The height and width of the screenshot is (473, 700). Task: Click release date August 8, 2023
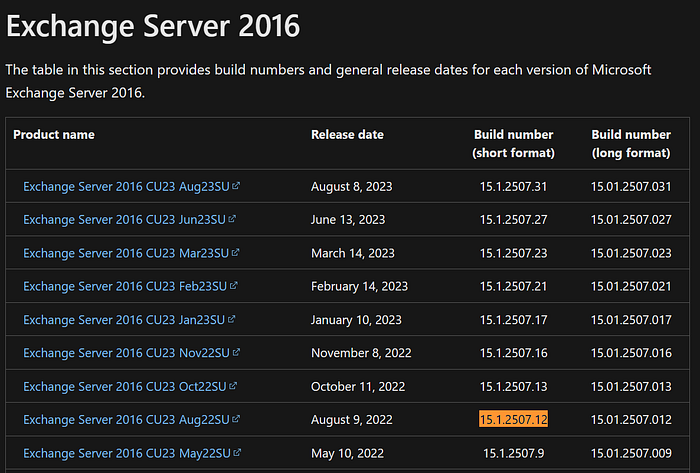(352, 187)
